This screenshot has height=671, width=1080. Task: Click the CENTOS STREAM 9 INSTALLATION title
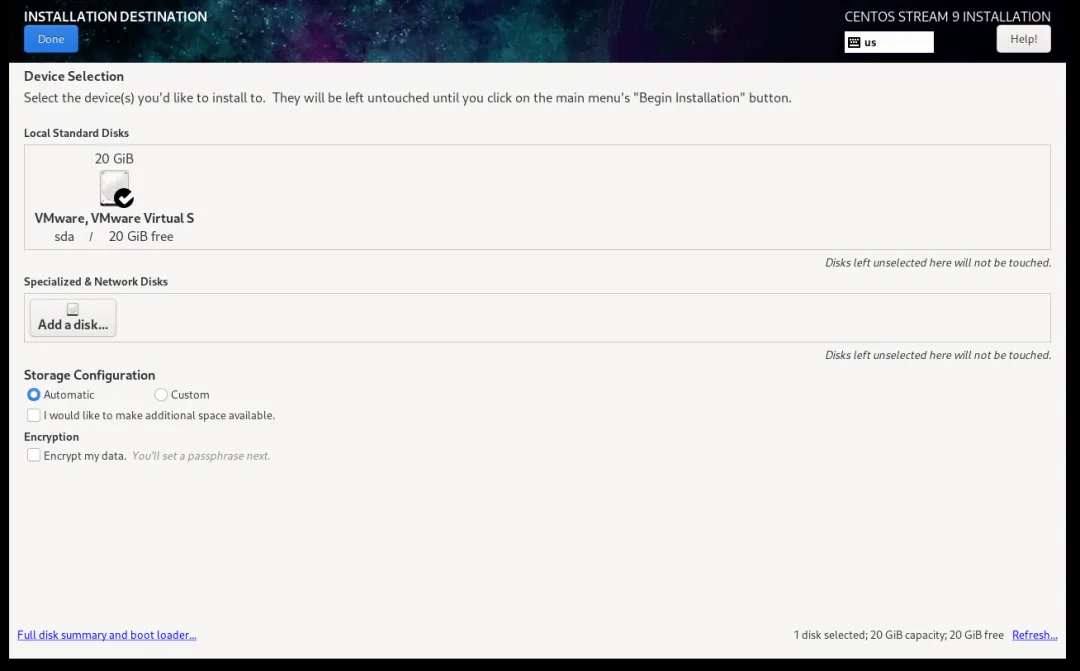[948, 17]
